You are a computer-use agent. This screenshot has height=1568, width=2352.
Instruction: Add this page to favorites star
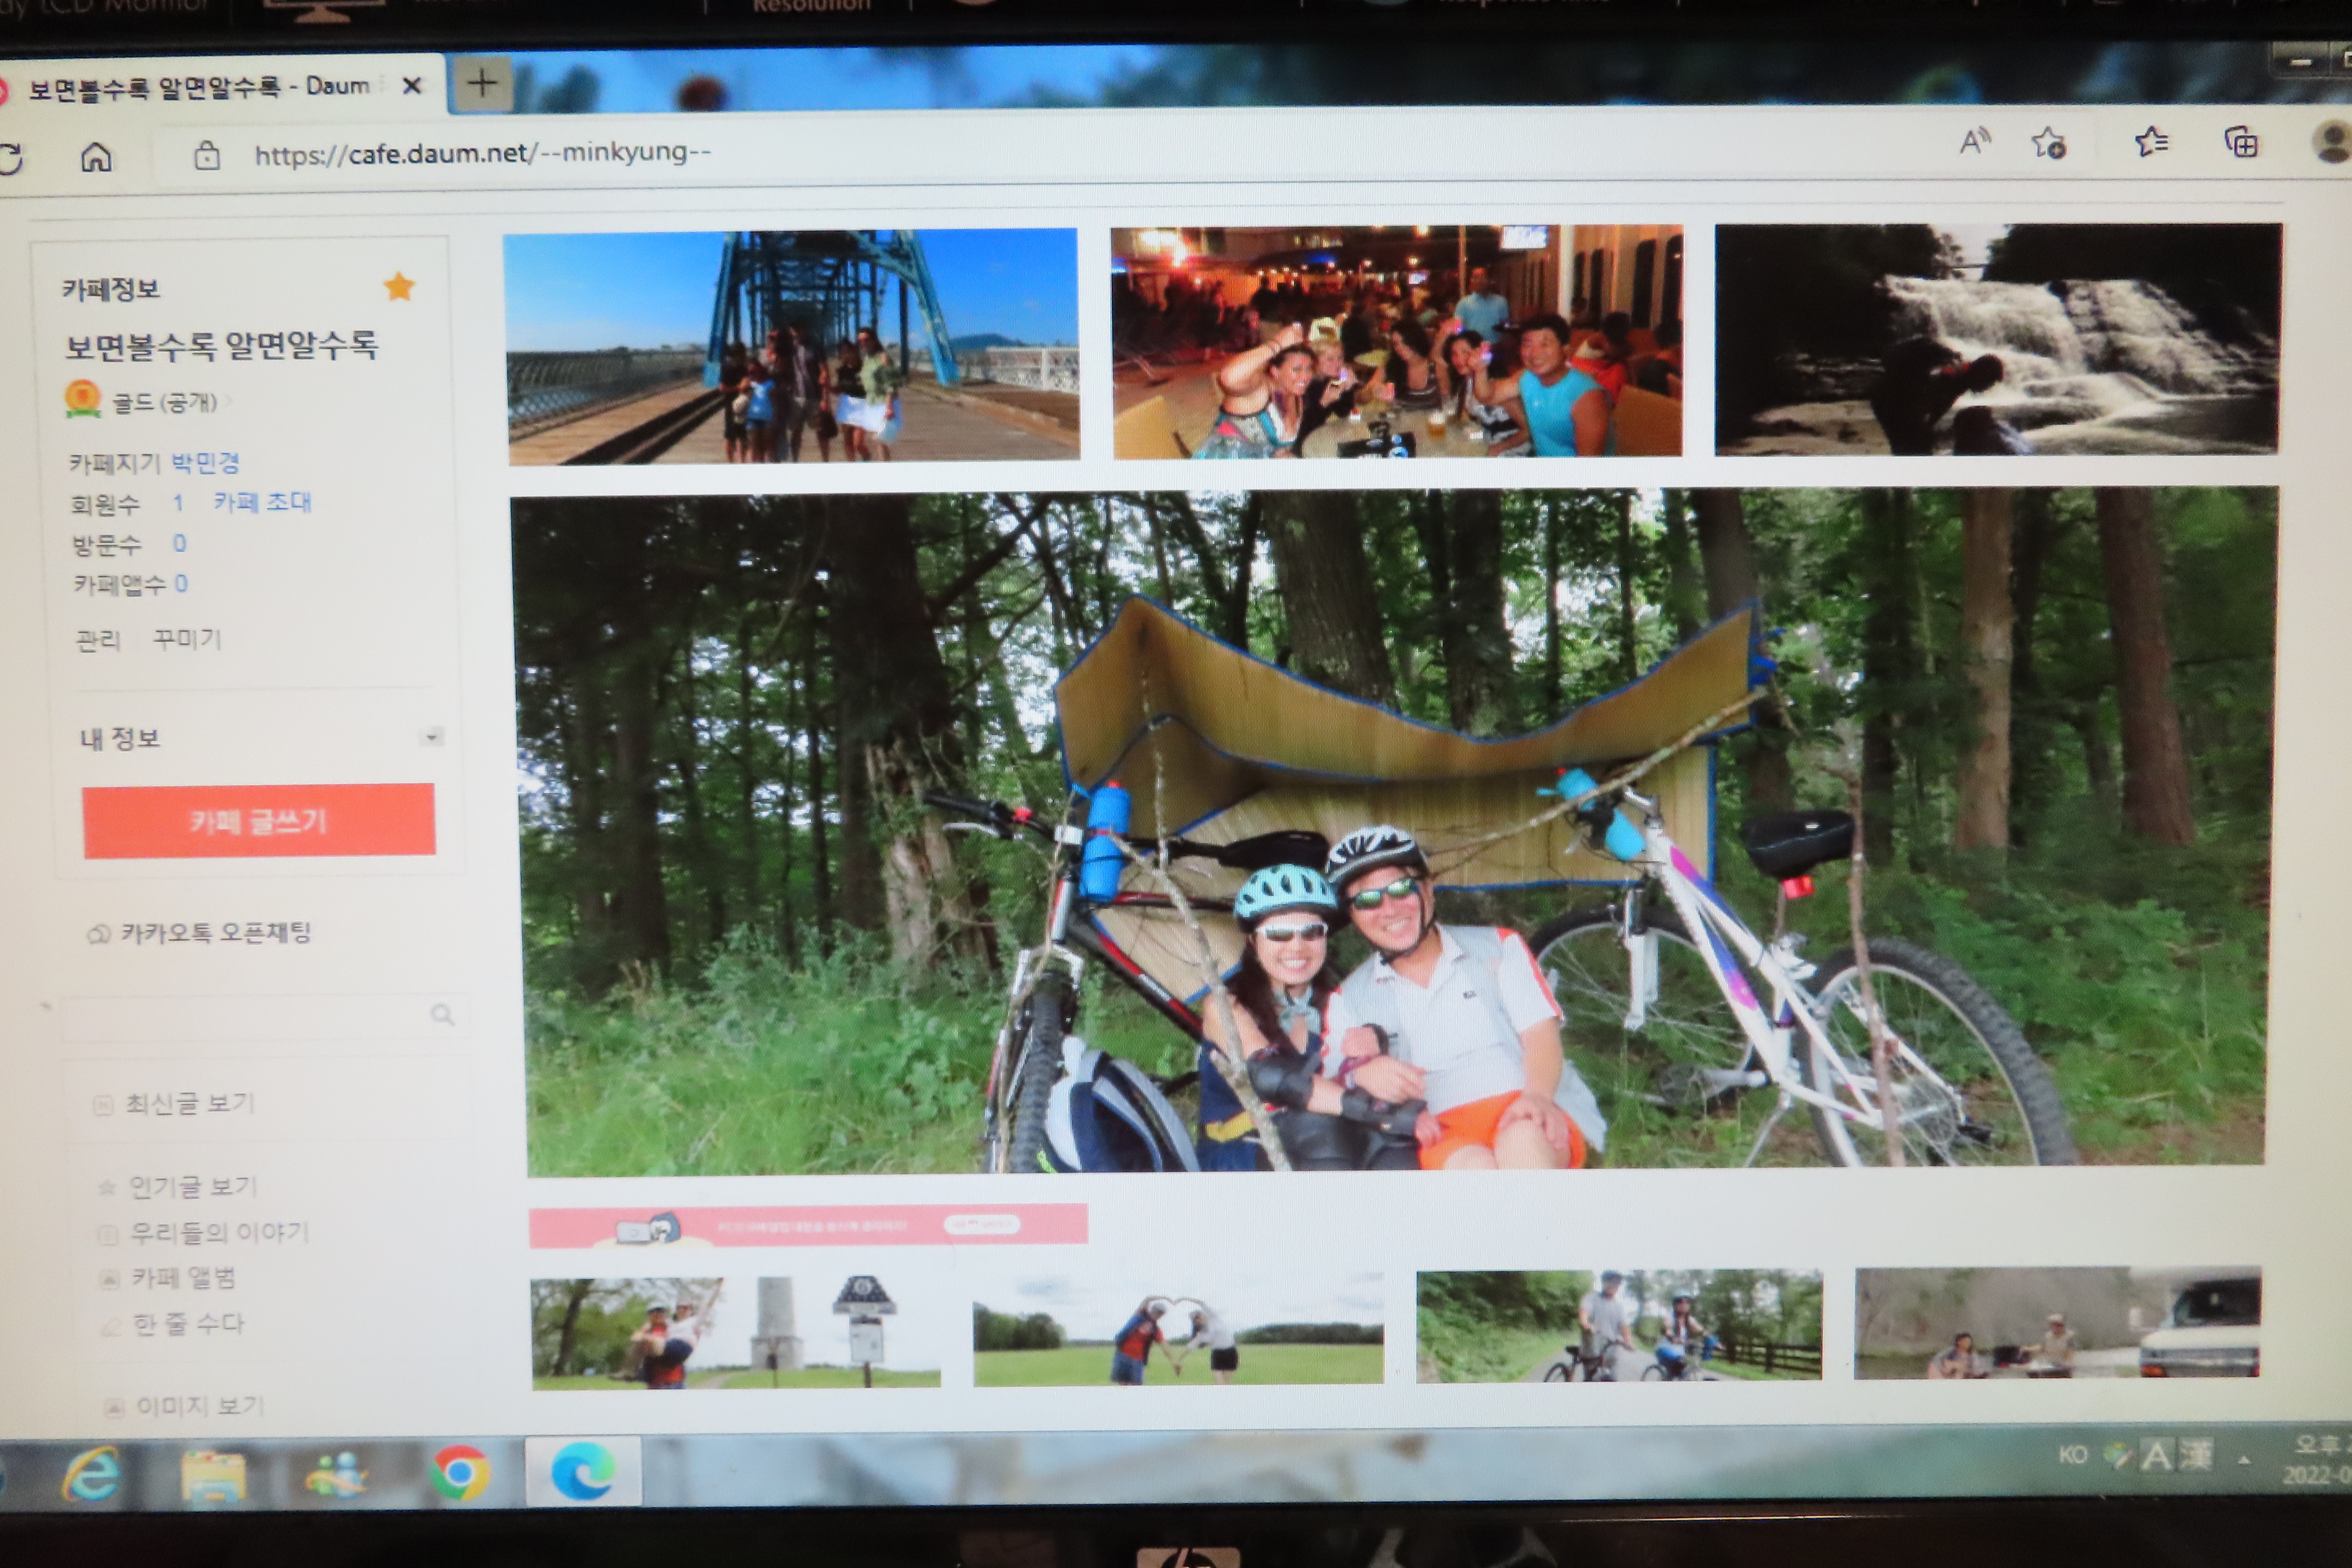tap(2048, 143)
